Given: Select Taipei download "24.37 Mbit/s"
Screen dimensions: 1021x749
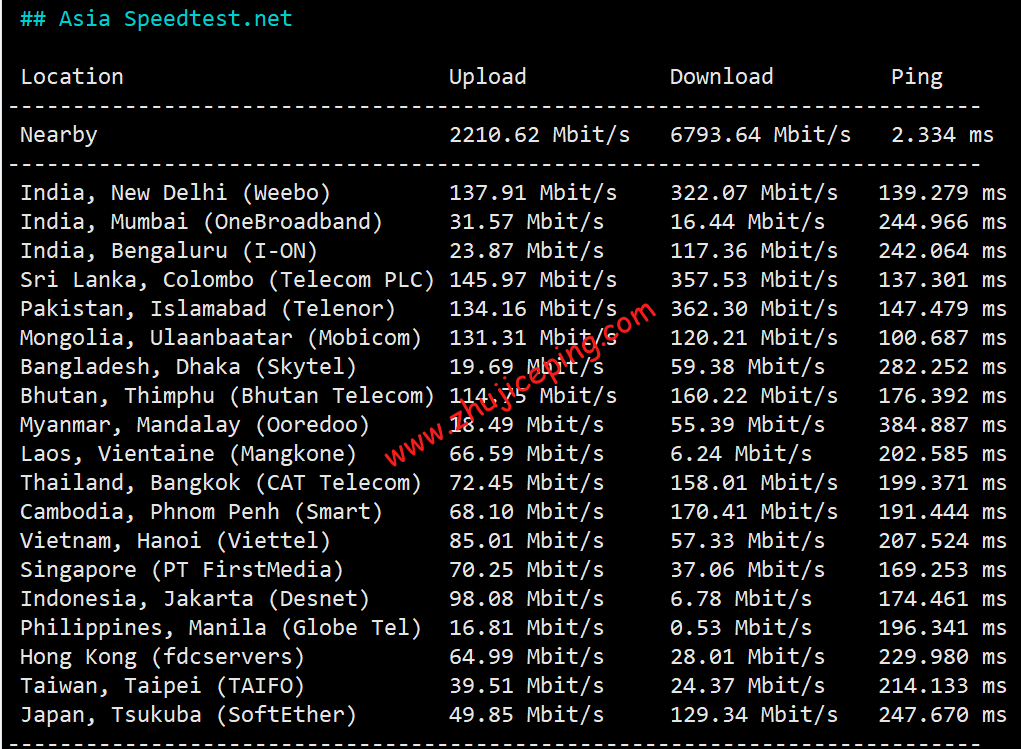Looking at the screenshot, I should coord(748,686).
